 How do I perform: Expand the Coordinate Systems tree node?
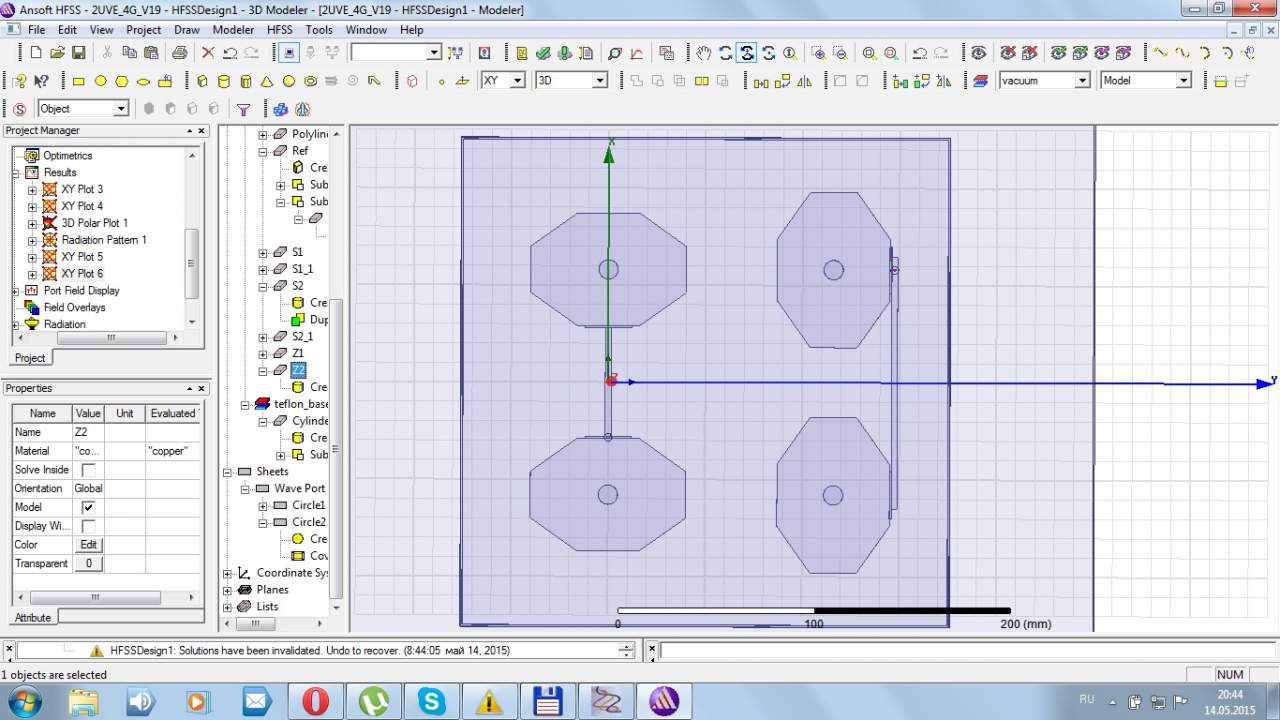[x=228, y=574]
